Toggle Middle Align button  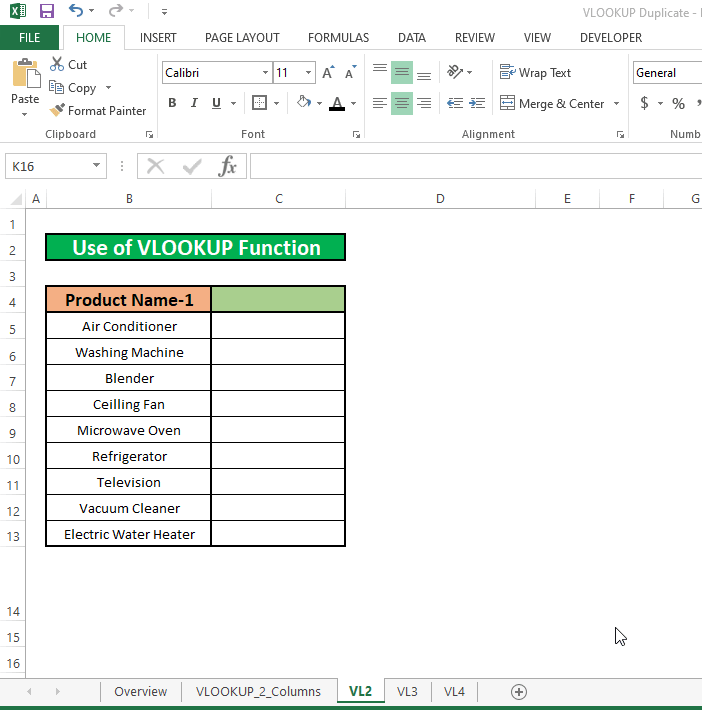(402, 72)
